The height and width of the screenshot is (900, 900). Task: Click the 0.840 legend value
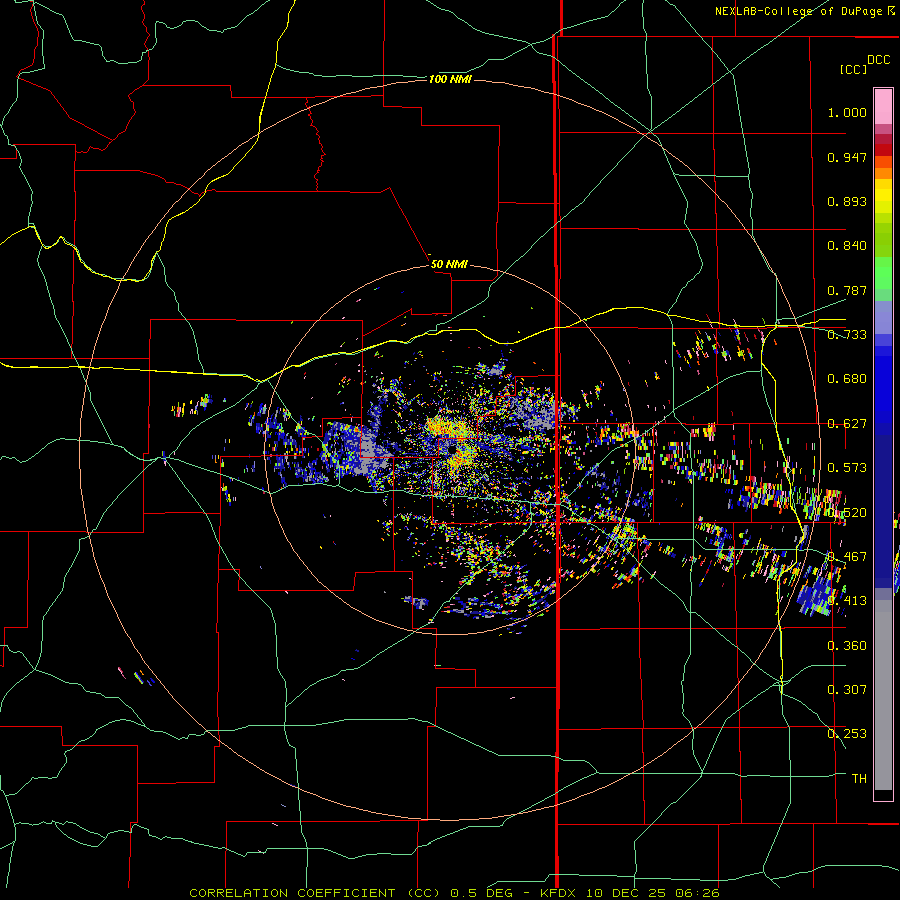click(x=847, y=246)
